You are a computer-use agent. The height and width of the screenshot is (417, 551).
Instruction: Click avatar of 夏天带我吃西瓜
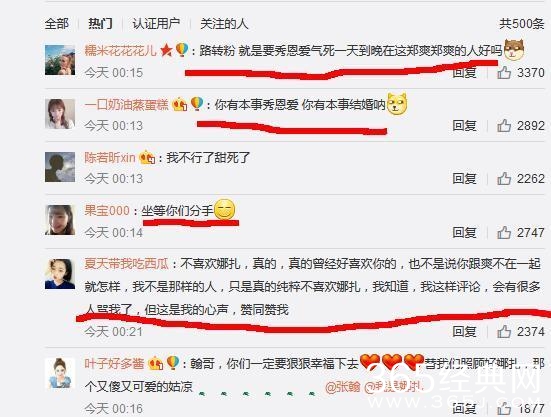coord(60,274)
